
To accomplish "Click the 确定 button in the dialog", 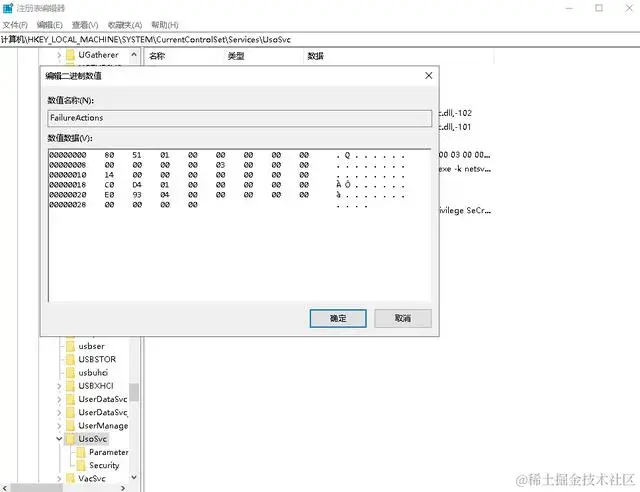I will coord(338,318).
